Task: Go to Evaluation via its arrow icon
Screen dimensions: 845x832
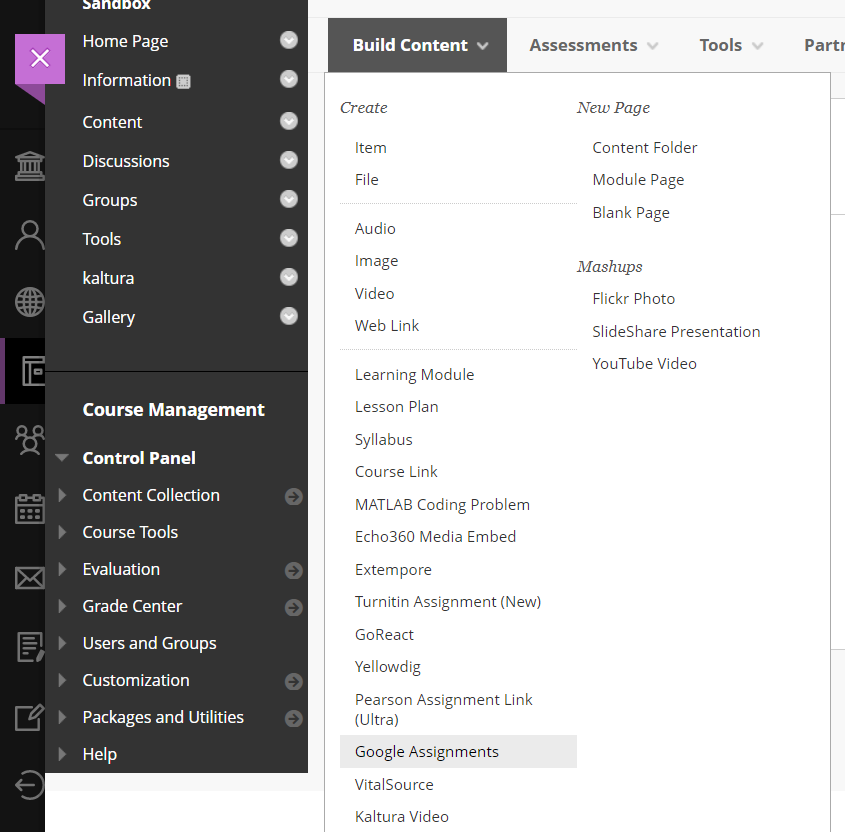Action: click(294, 570)
